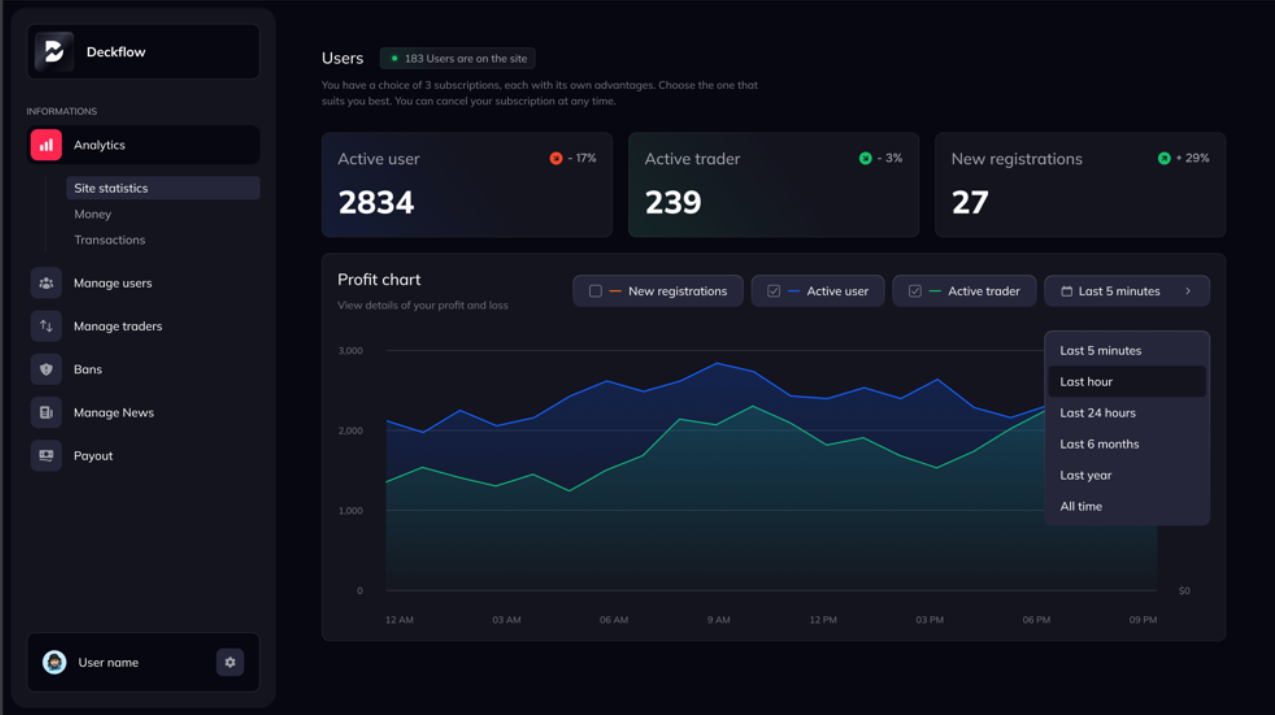Select Last 24 hours from dropdown list
The height and width of the screenshot is (715, 1275).
click(1097, 413)
